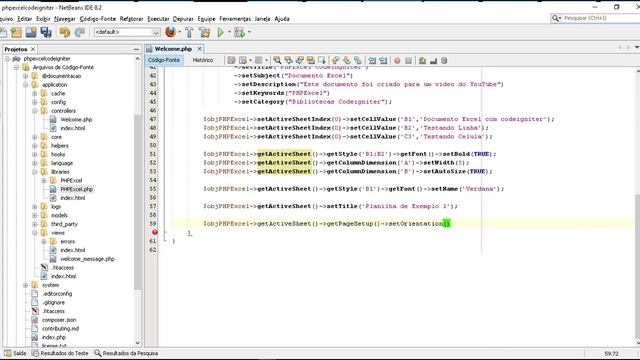Open the Debug Project dropdown arrow

(x=249, y=32)
